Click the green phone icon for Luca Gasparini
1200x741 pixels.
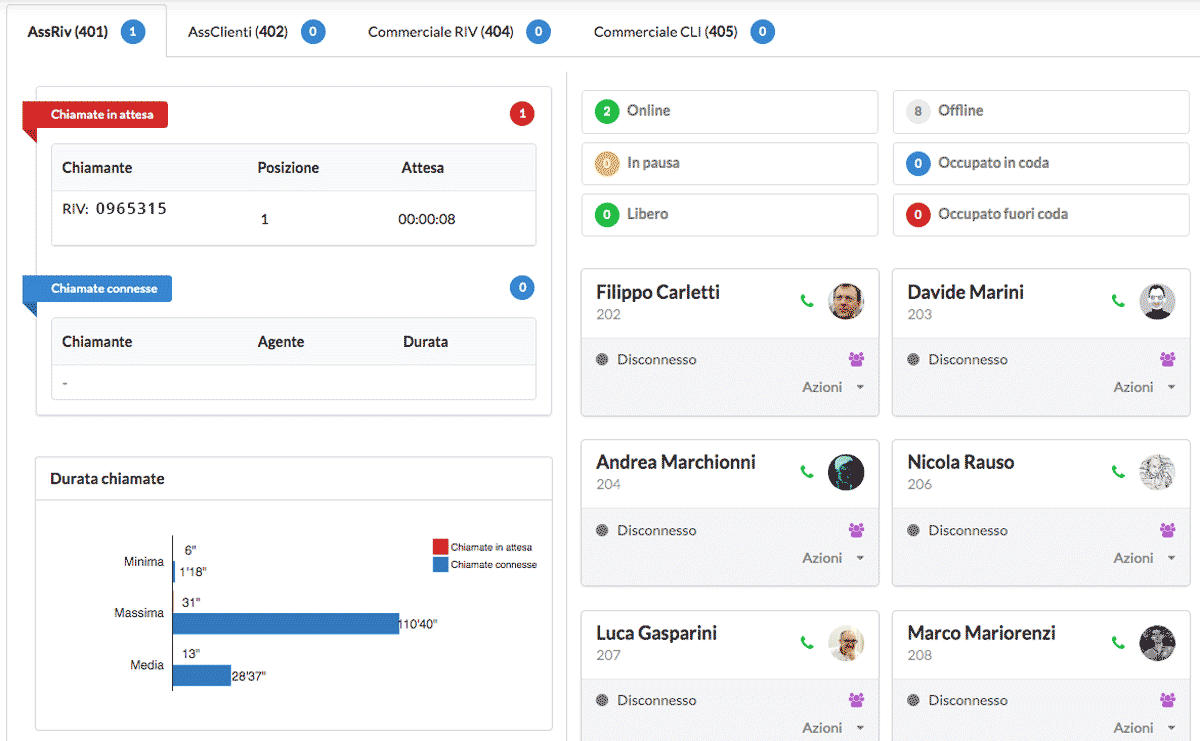[x=807, y=643]
